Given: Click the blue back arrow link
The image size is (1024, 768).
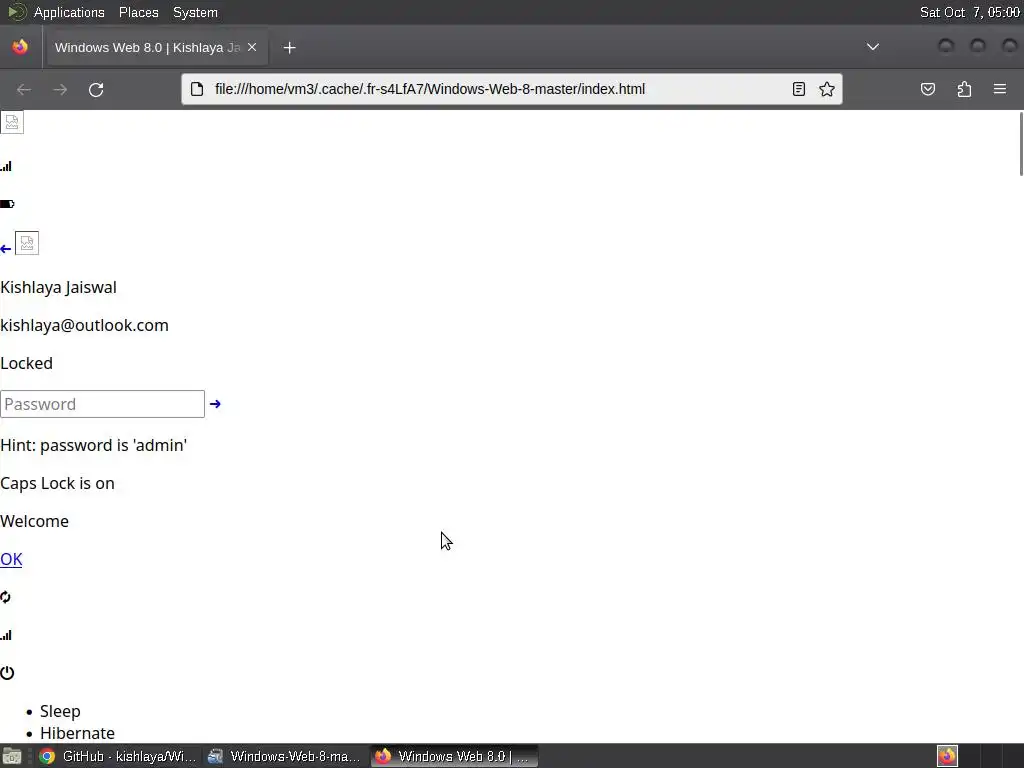Looking at the screenshot, I should point(6,249).
